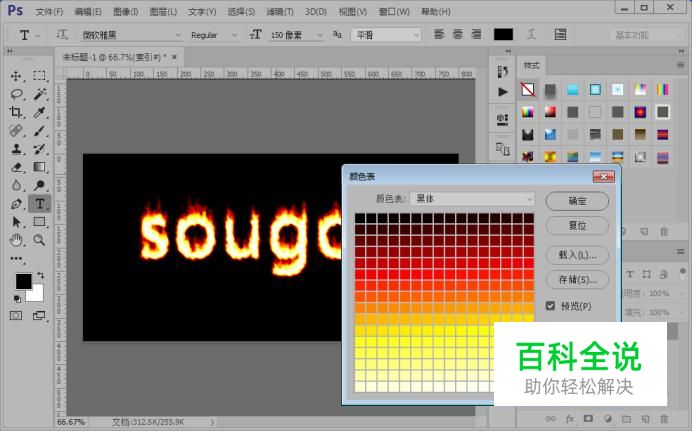Select the Lasso tool
The height and width of the screenshot is (431, 692).
tap(16, 94)
